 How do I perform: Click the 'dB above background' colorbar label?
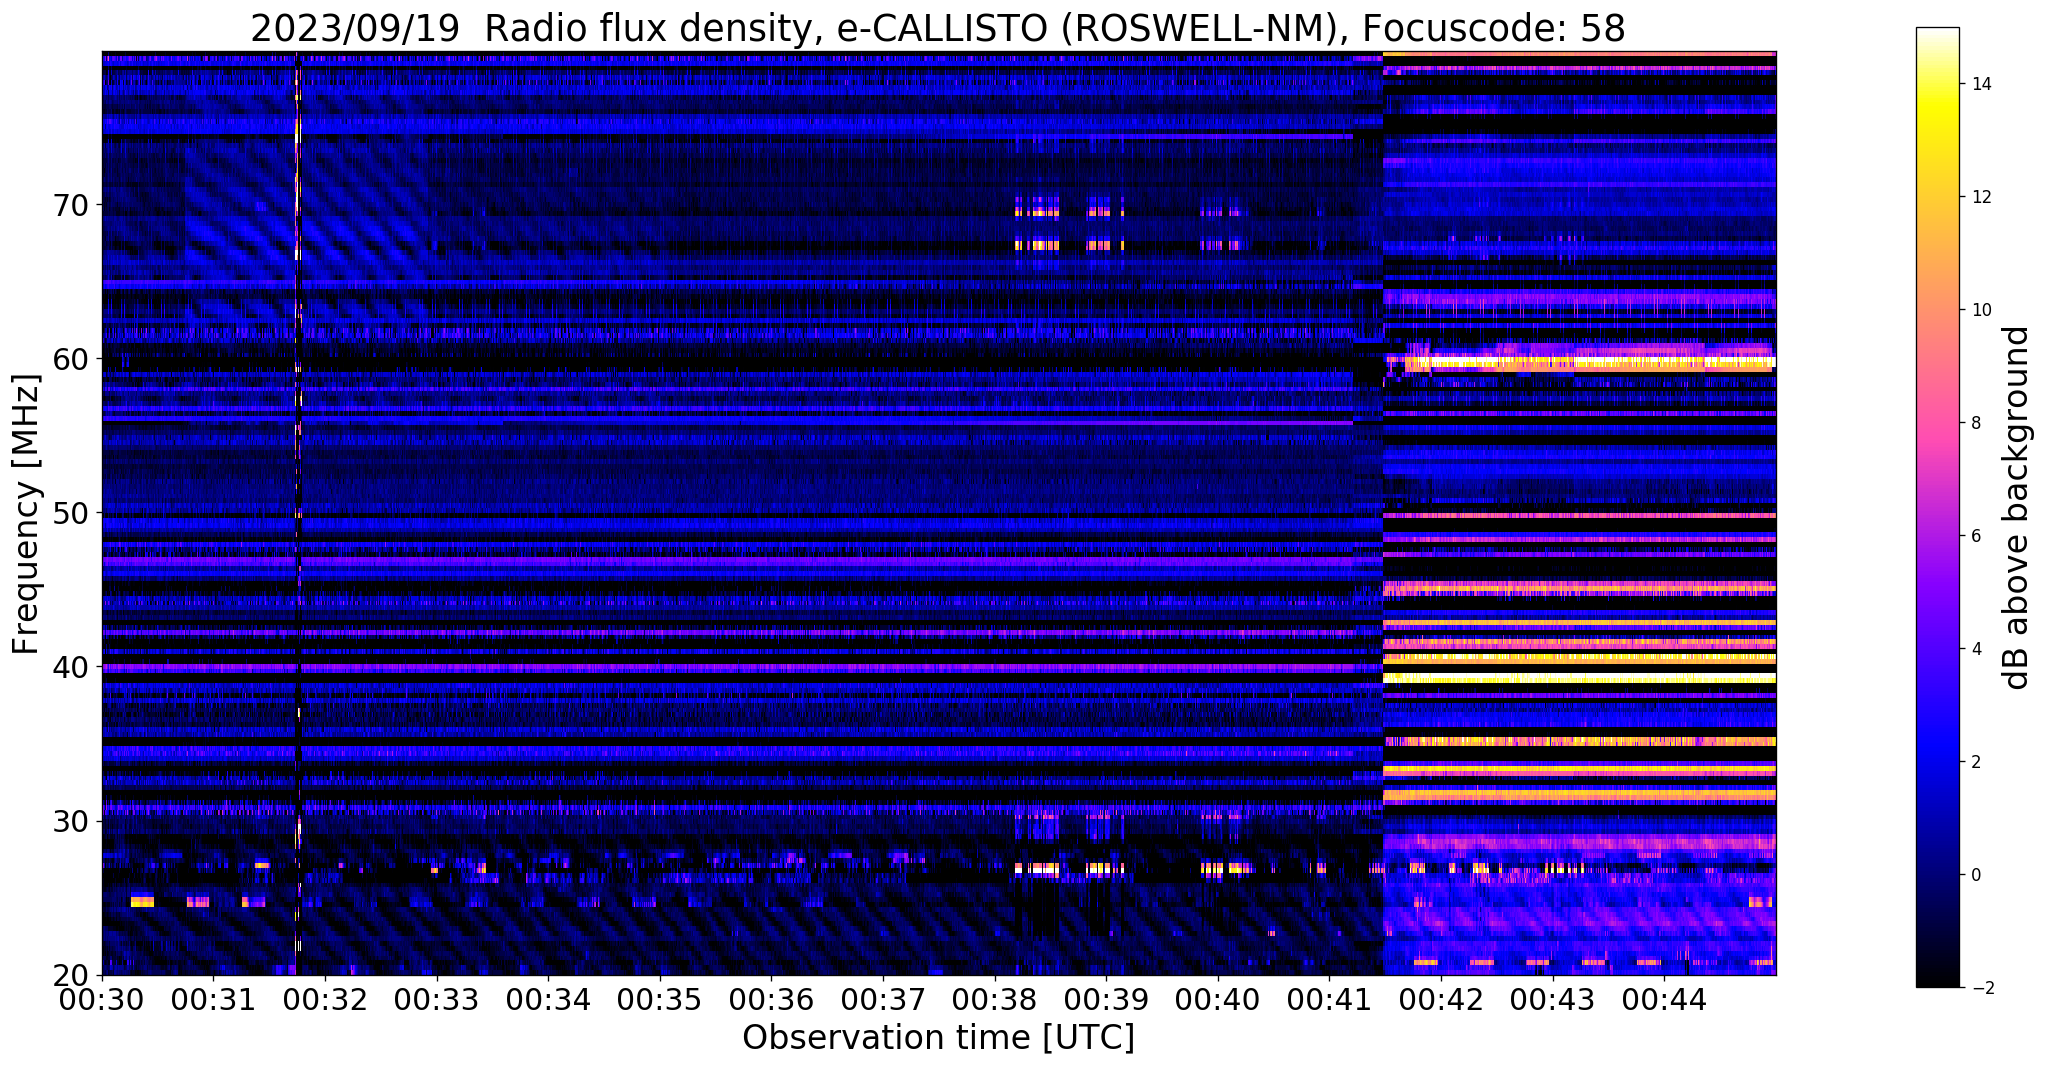2017,508
